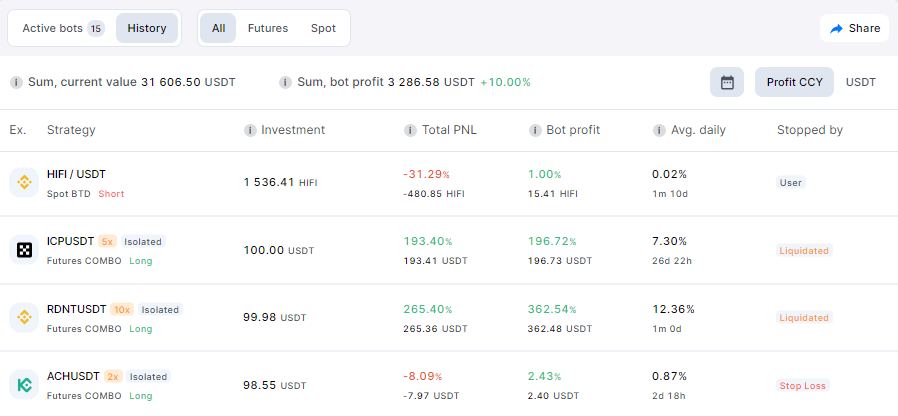Open the HIFI / USDT strategy

[x=76, y=174]
